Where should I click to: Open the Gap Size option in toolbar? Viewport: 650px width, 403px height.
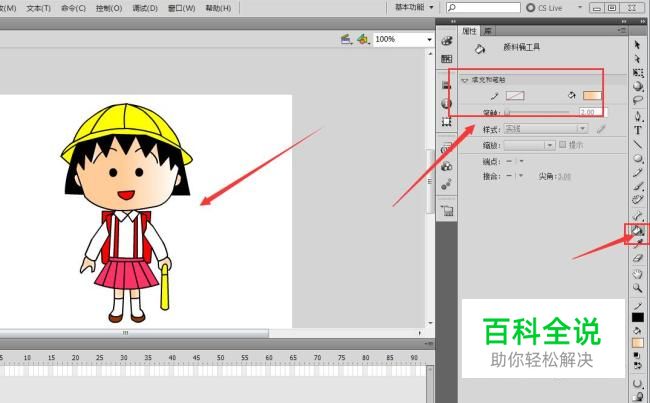(x=638, y=383)
